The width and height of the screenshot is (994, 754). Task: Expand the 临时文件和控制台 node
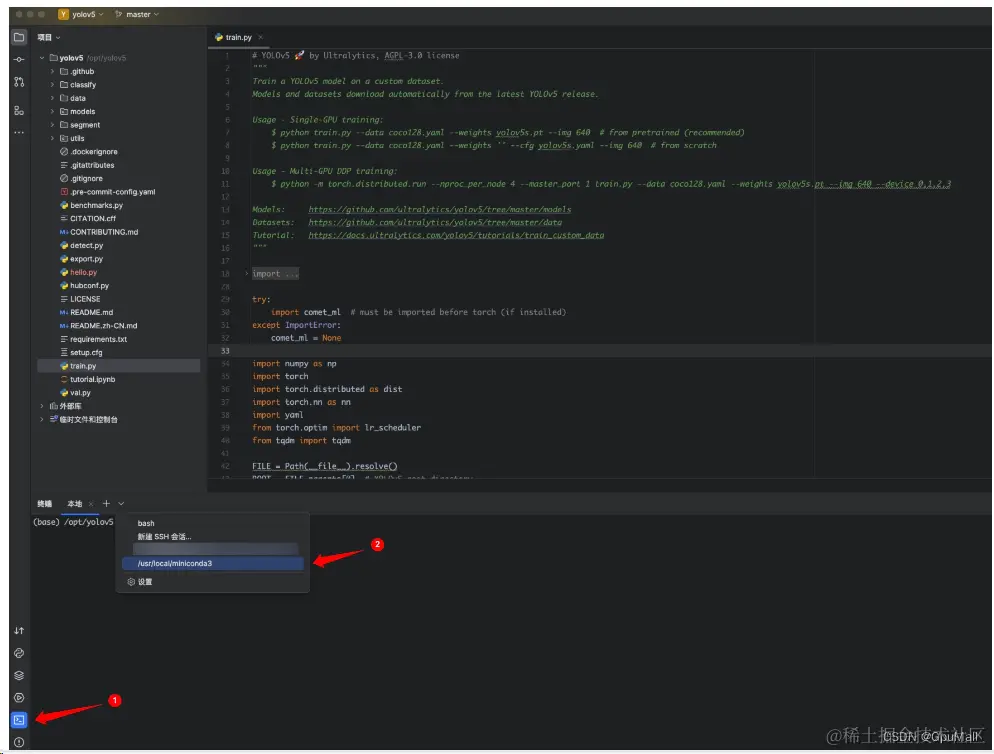pyautogui.click(x=42, y=419)
